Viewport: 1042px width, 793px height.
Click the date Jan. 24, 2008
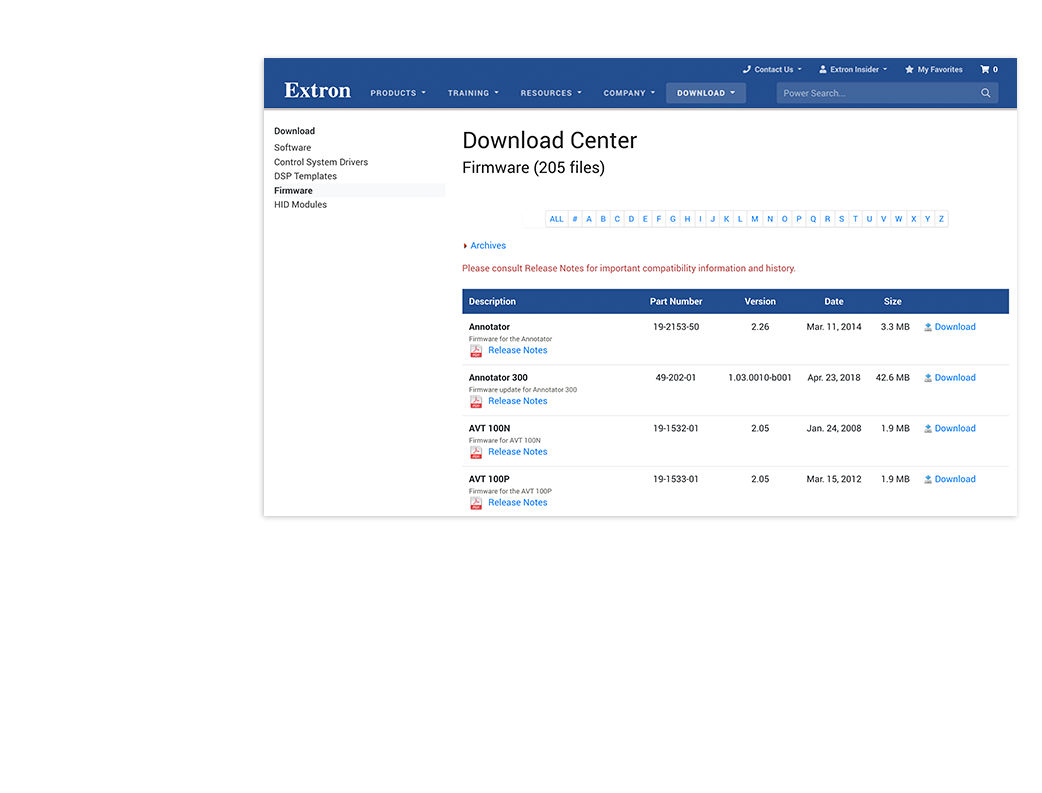click(x=834, y=429)
